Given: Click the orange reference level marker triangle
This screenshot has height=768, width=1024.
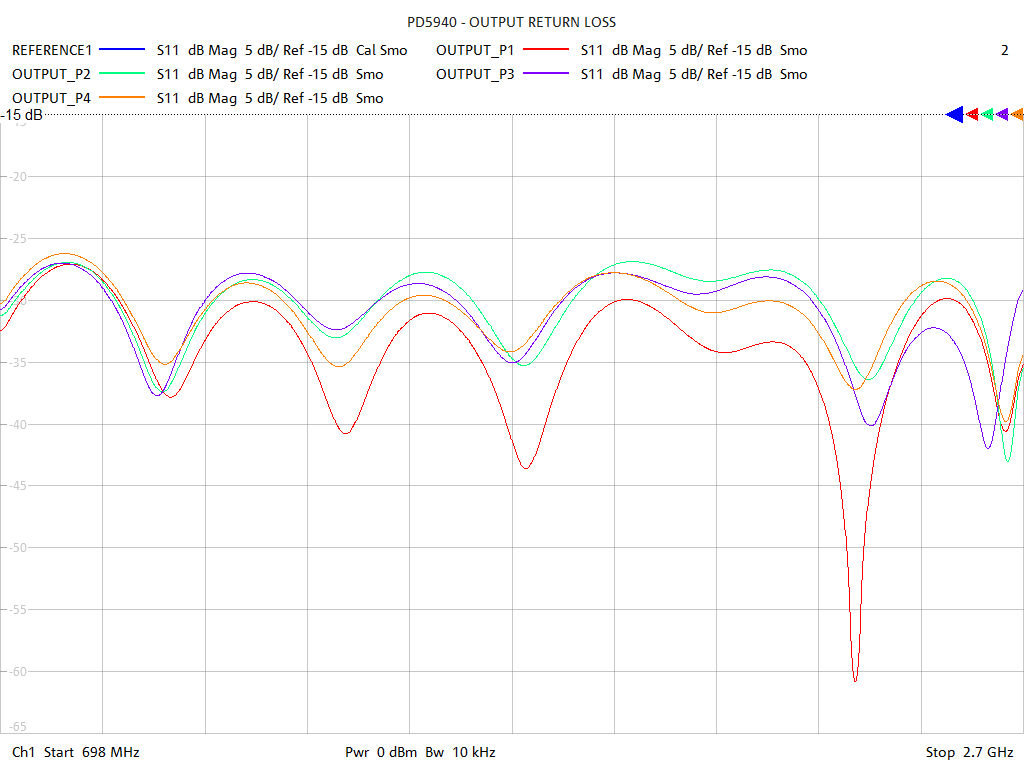Looking at the screenshot, I should click(x=1017, y=115).
